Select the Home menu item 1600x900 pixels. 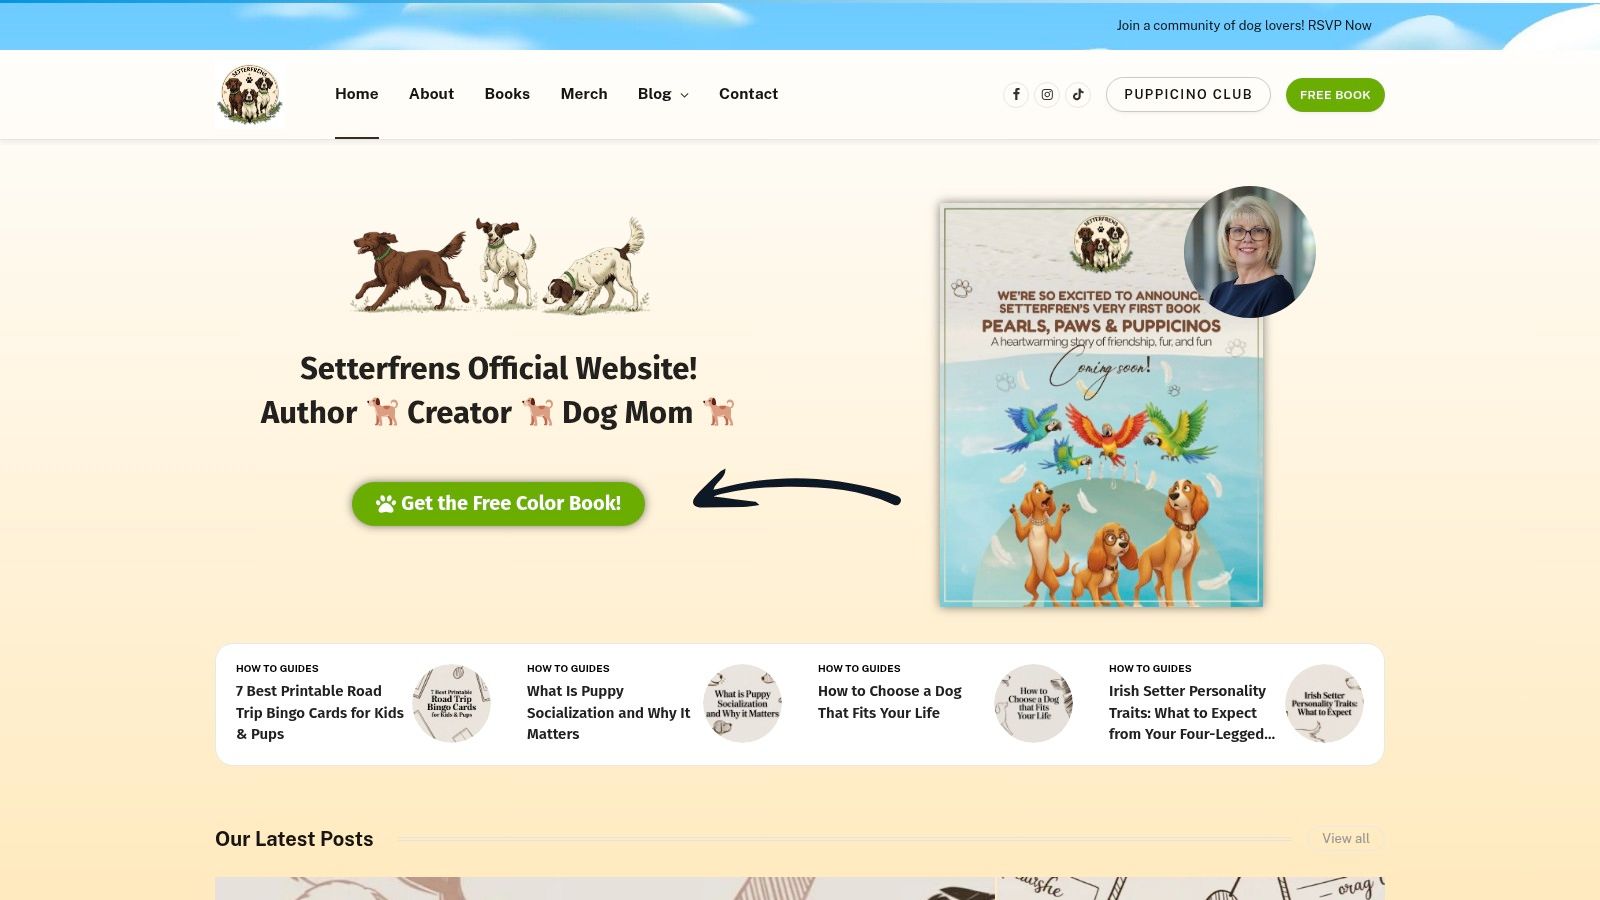coord(356,94)
